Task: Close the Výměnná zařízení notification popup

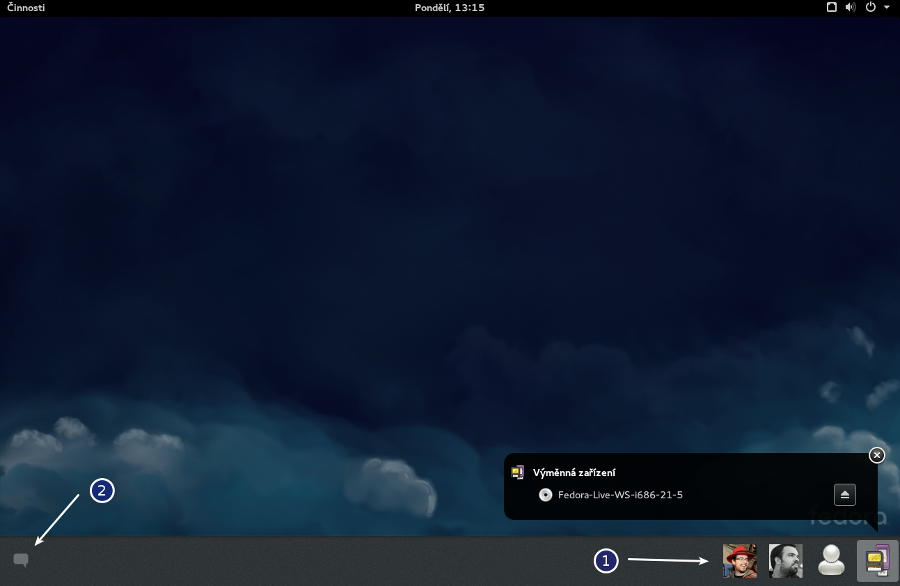Action: point(877,455)
